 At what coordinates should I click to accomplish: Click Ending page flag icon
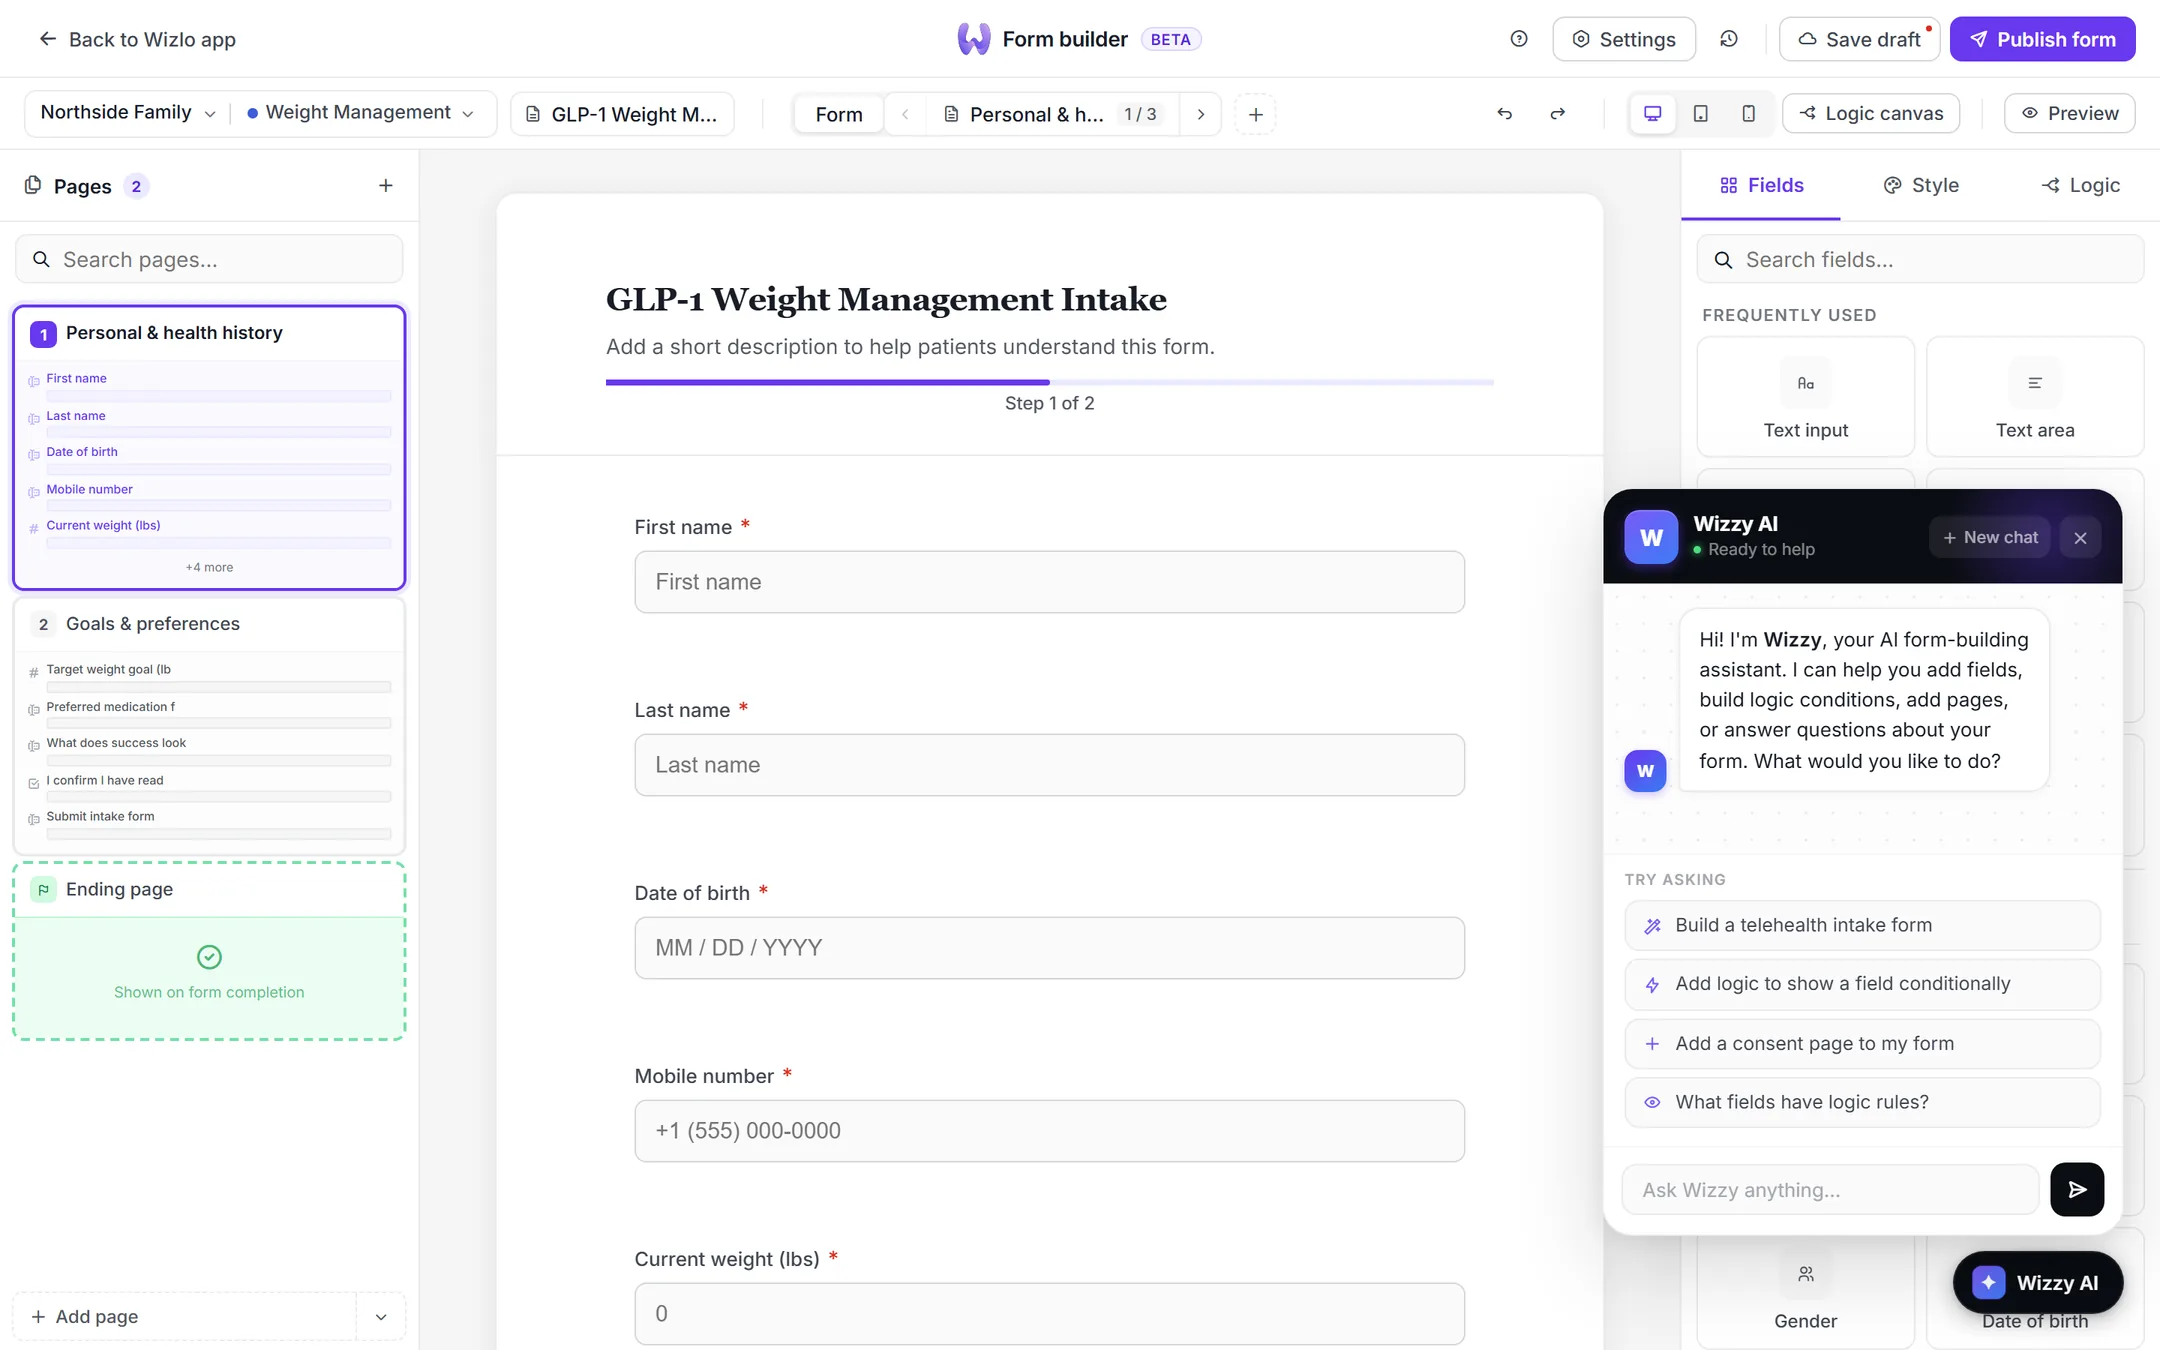[43, 889]
